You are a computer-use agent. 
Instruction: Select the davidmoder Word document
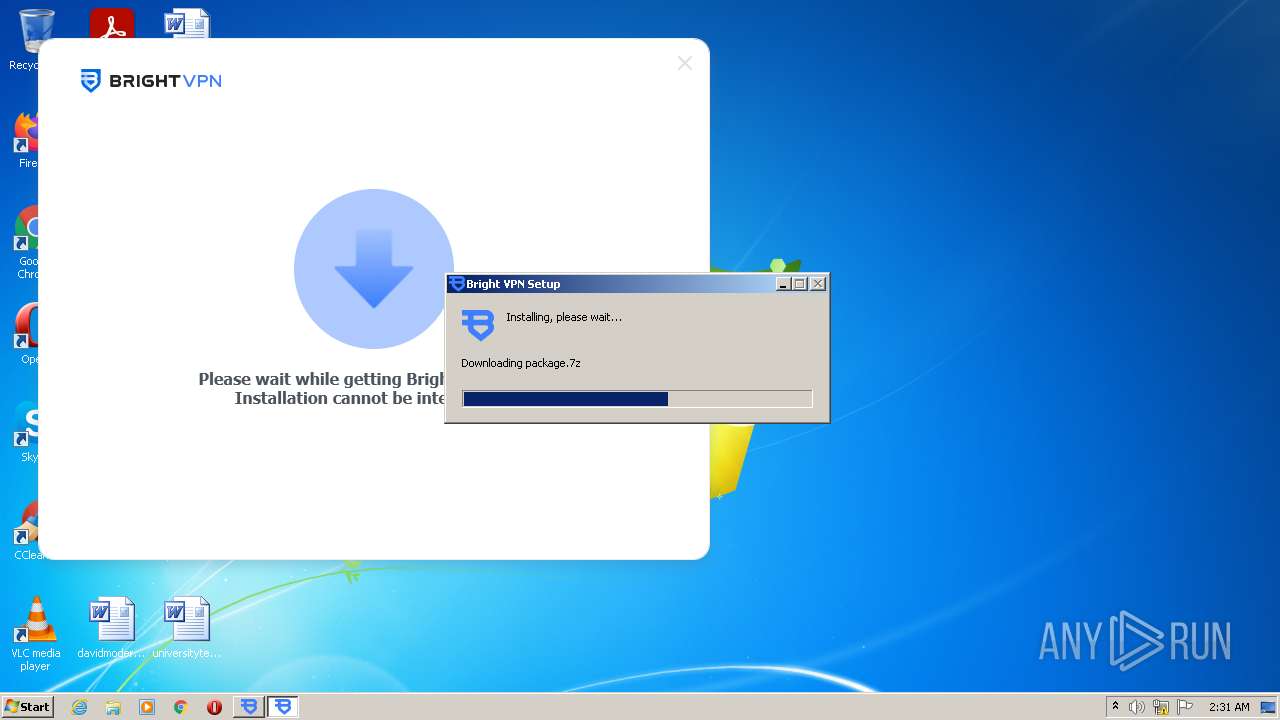111,628
